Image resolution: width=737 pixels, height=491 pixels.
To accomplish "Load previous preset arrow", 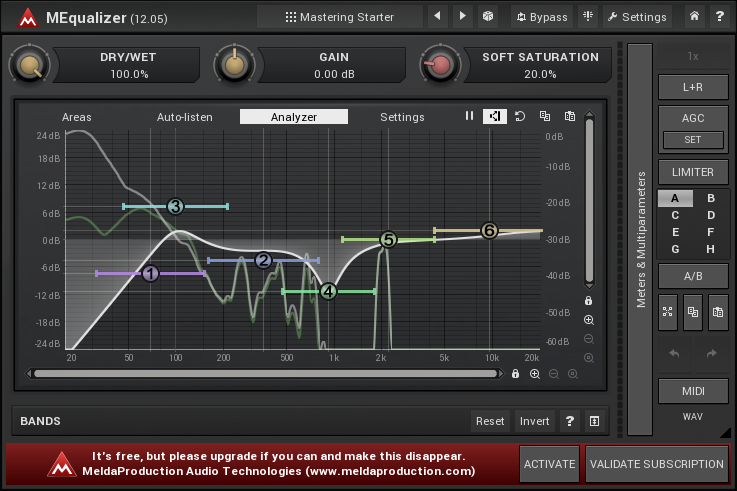I will 438,16.
